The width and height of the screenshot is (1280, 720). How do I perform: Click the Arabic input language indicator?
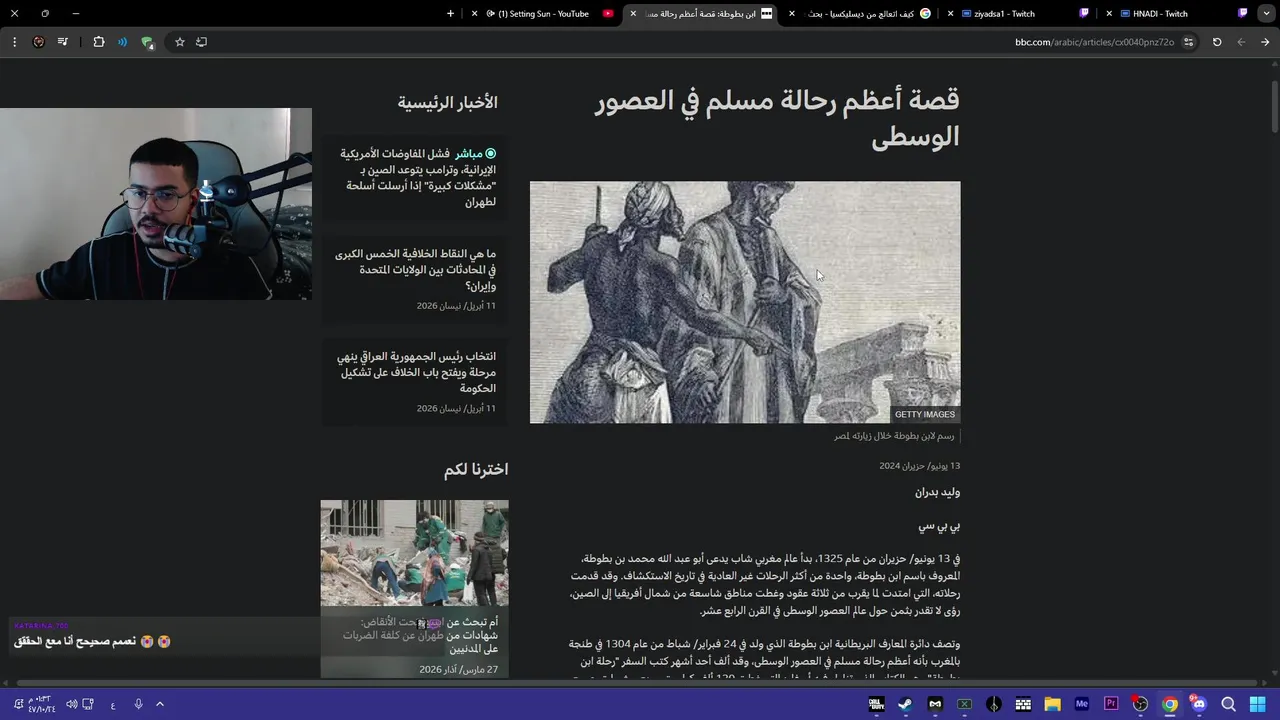113,705
